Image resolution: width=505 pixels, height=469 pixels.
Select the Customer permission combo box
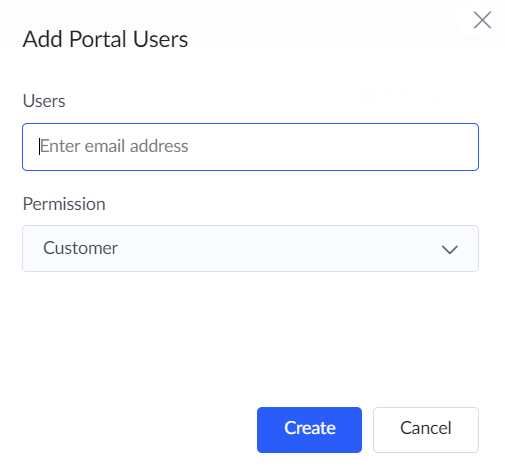coord(250,248)
